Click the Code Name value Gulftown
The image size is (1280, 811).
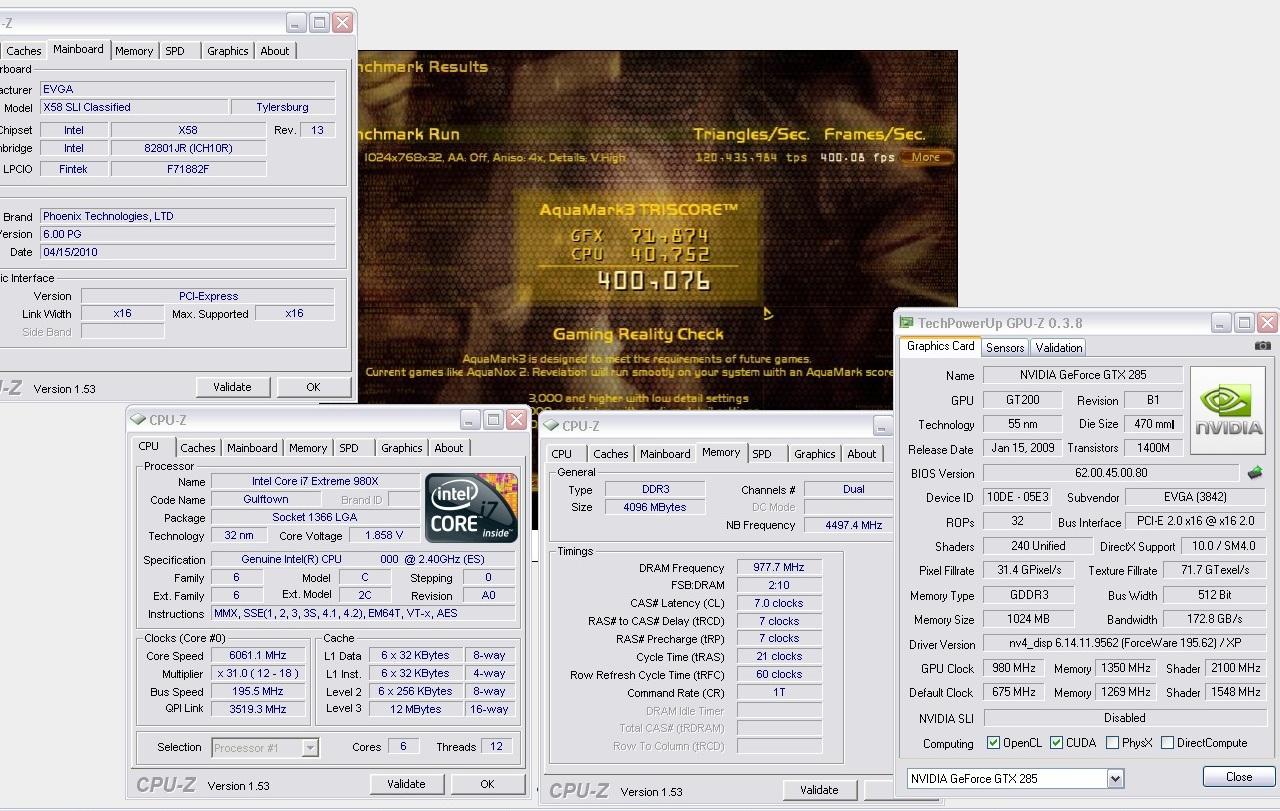(266, 499)
